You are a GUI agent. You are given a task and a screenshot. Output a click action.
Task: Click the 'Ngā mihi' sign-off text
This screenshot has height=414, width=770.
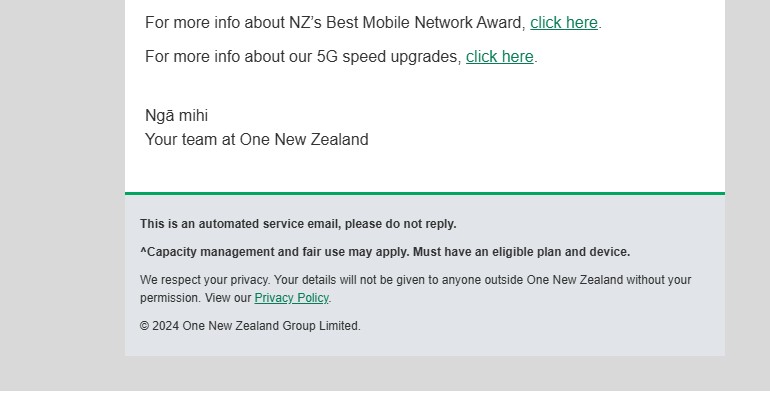click(x=176, y=115)
